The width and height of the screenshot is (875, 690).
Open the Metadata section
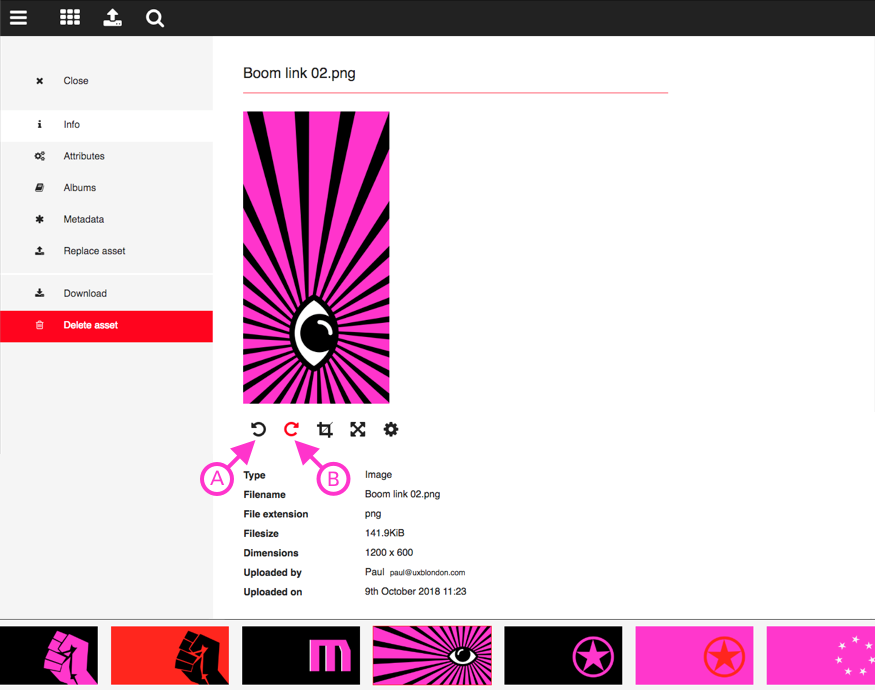click(107, 219)
